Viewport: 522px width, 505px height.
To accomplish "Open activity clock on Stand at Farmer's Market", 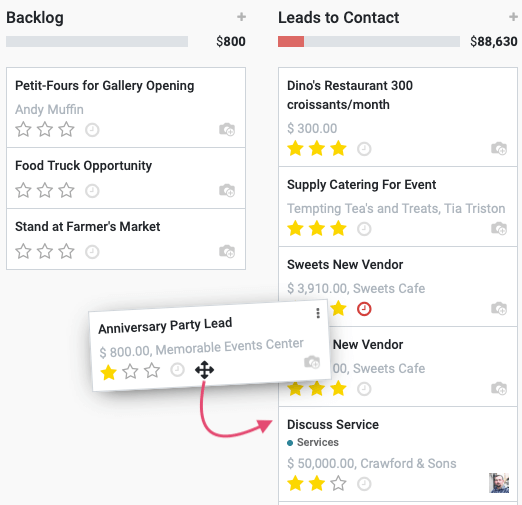I will tap(92, 252).
